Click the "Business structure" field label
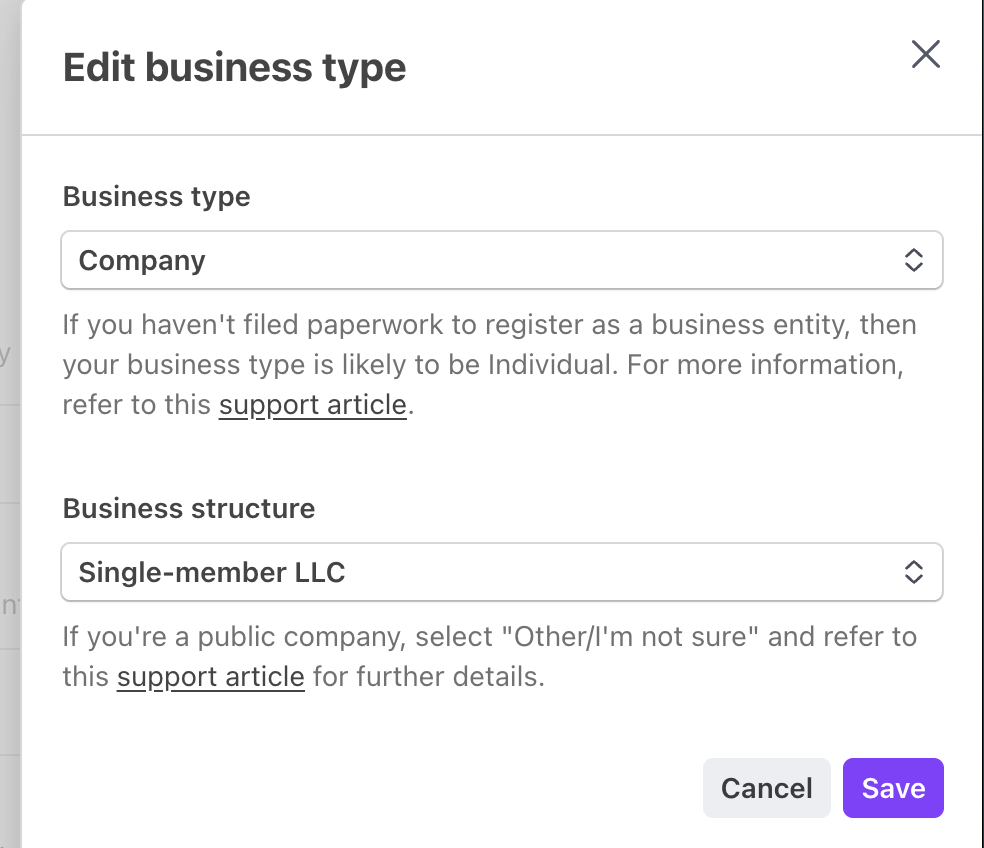The height and width of the screenshot is (848, 984). coord(188,508)
